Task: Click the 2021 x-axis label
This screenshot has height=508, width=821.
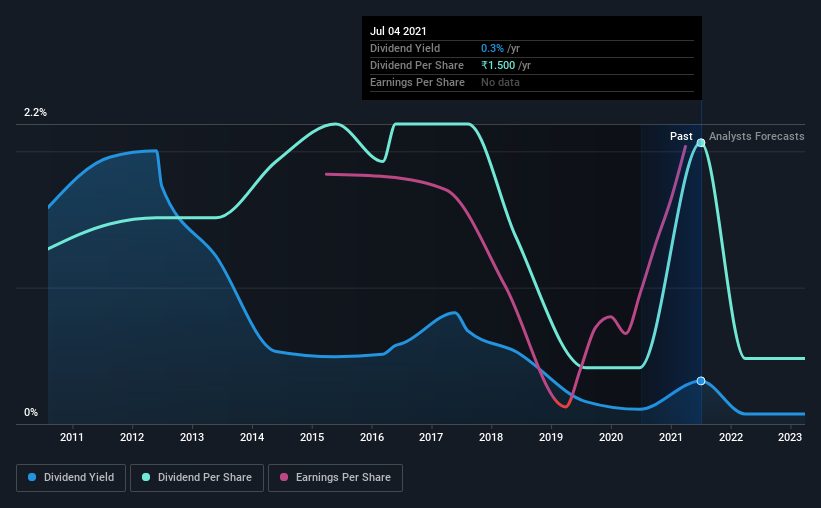Action: (x=671, y=437)
